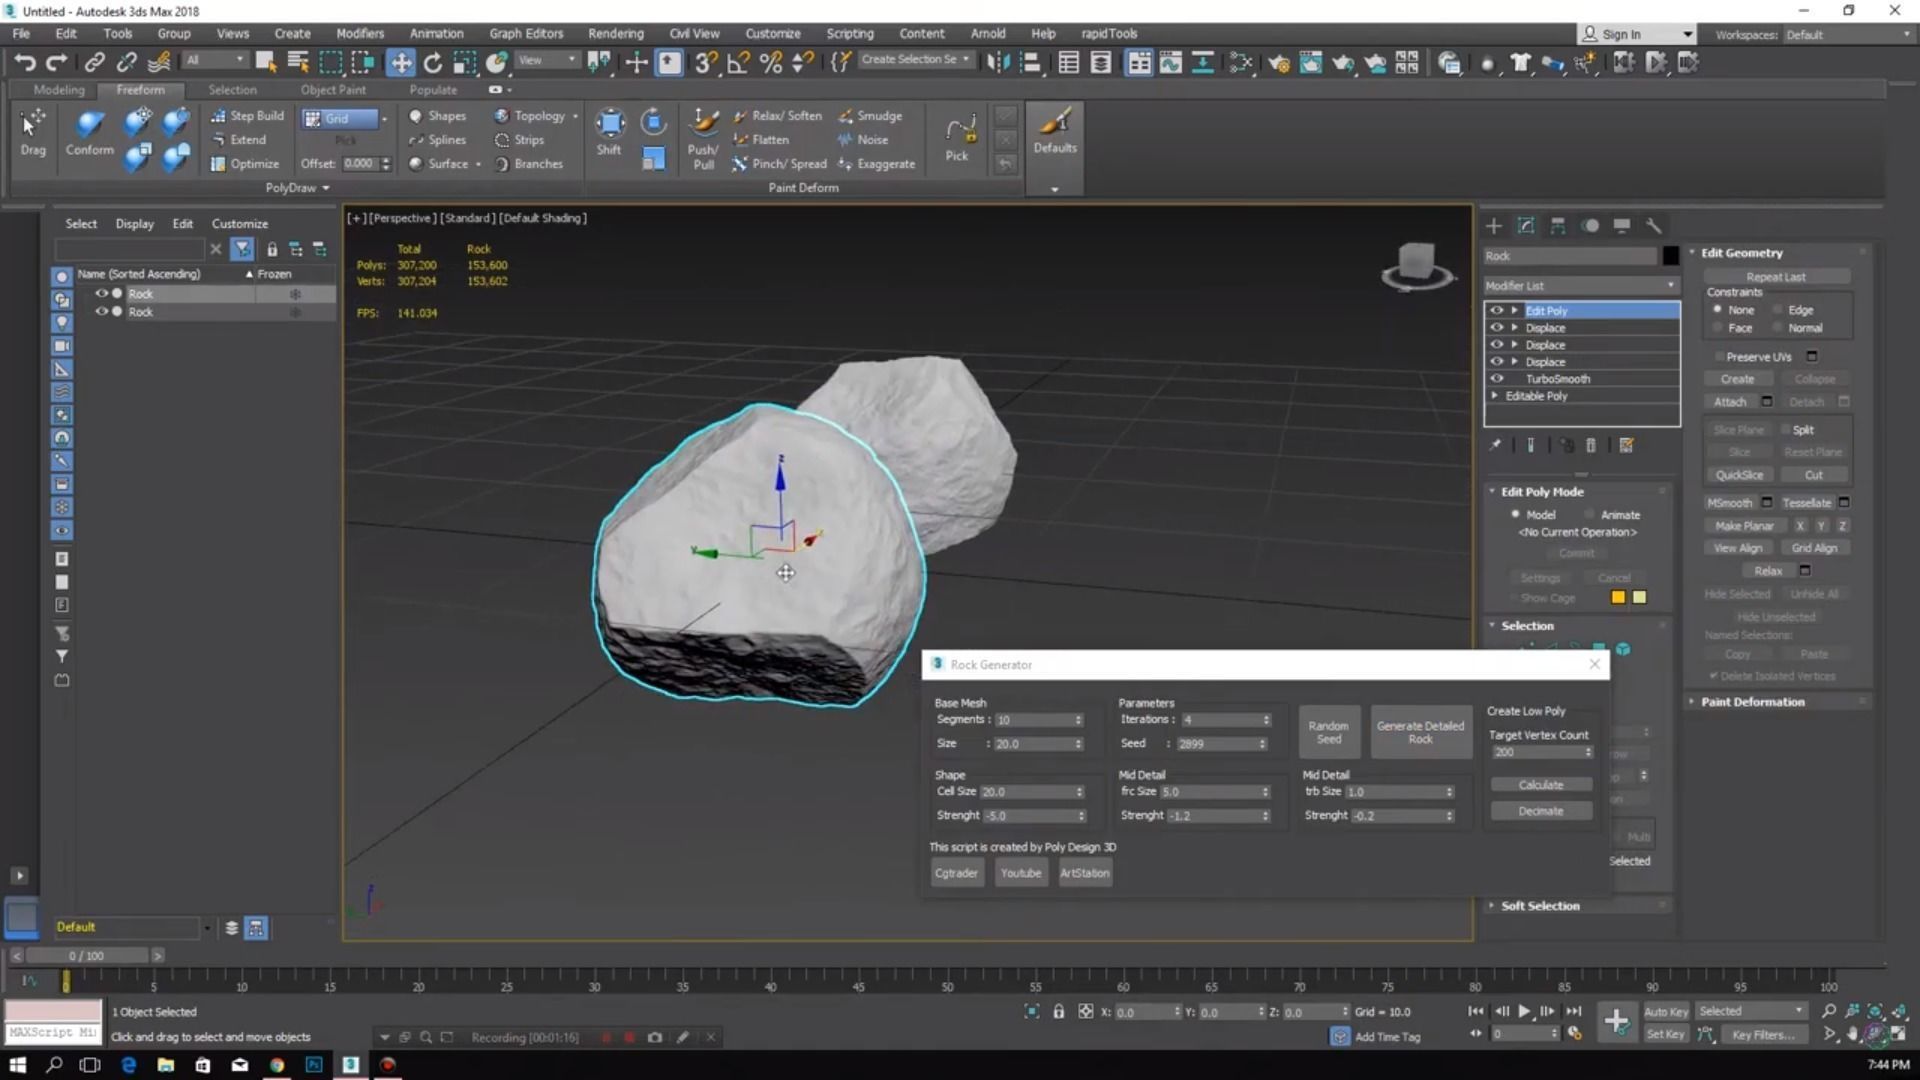Toggle visibility eye of Edit Poly modifier
The image size is (1920, 1080).
point(1497,311)
